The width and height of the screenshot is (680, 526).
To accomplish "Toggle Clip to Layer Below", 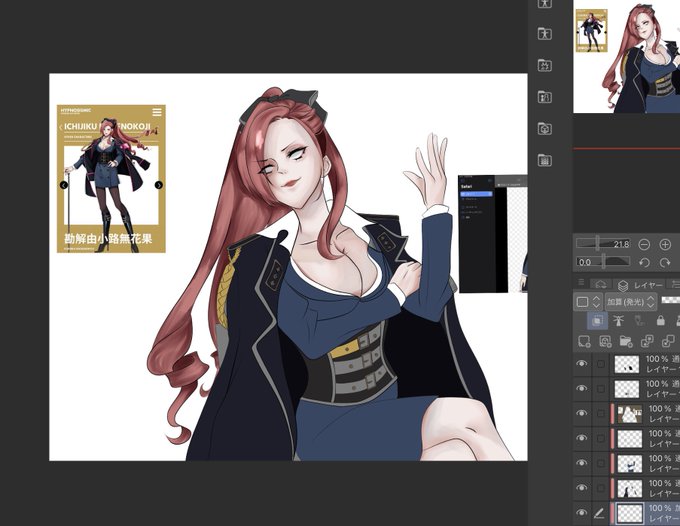I will [597, 321].
